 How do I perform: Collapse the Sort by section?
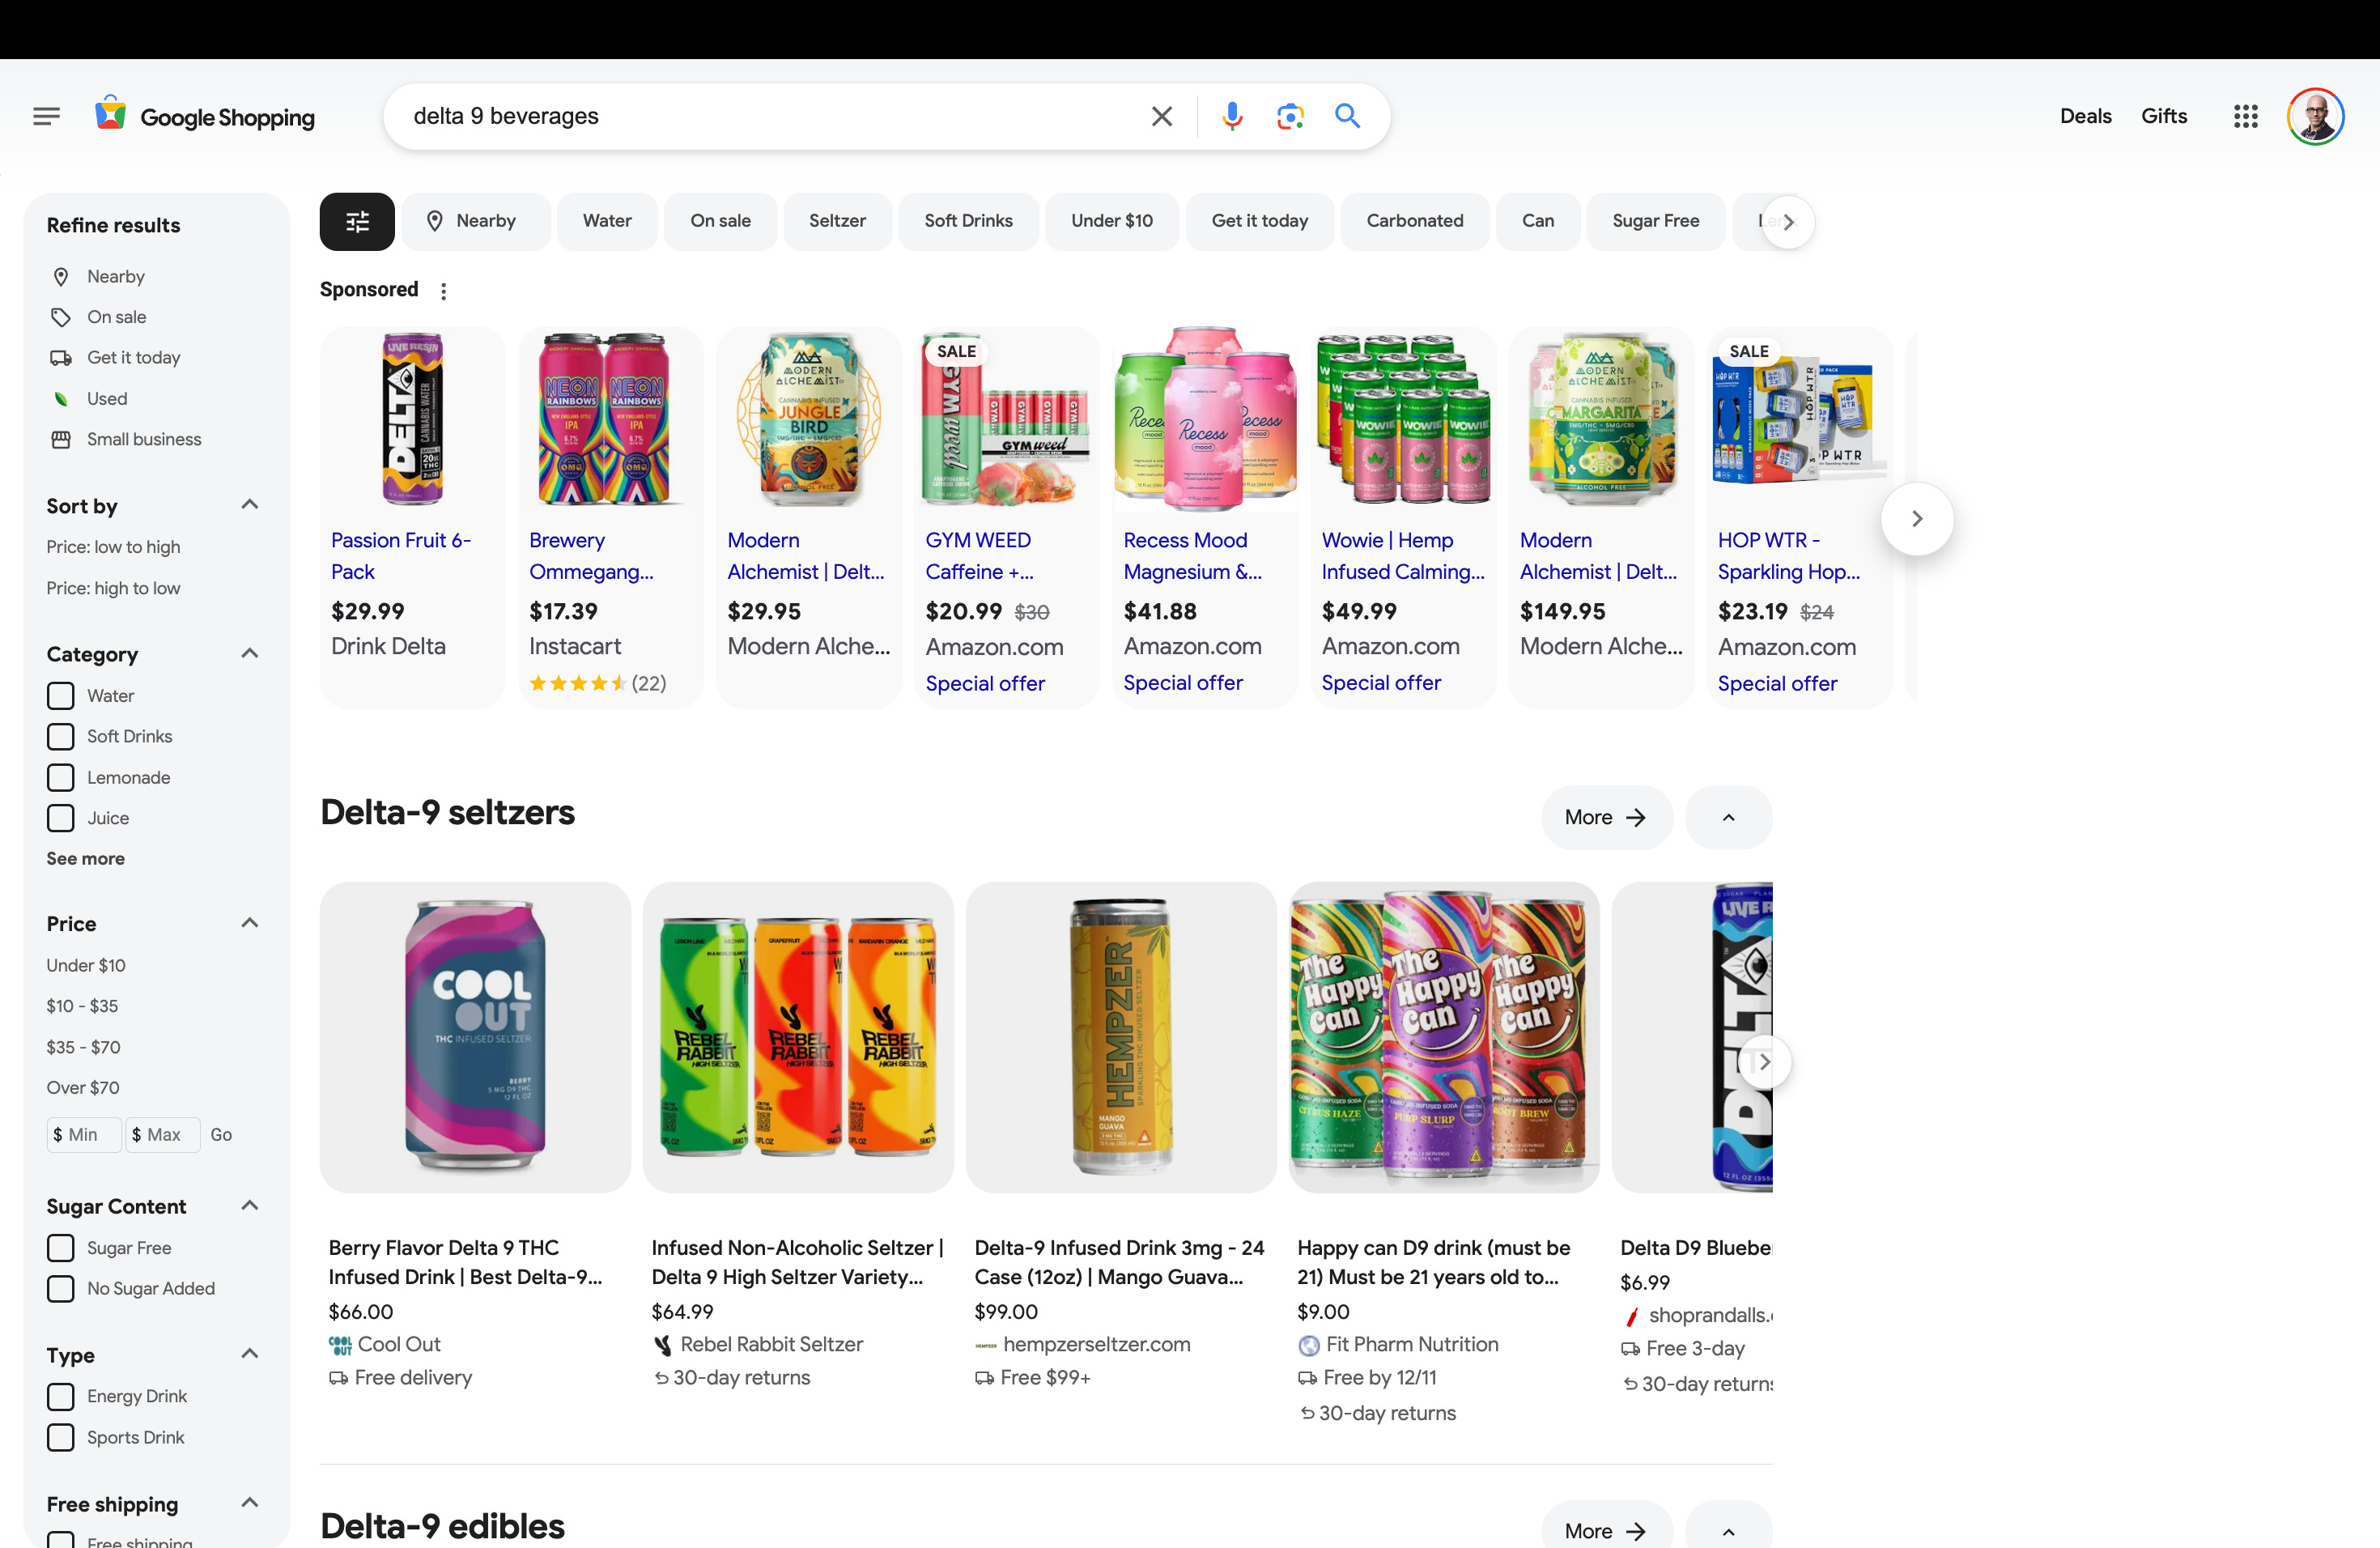pyautogui.click(x=250, y=505)
